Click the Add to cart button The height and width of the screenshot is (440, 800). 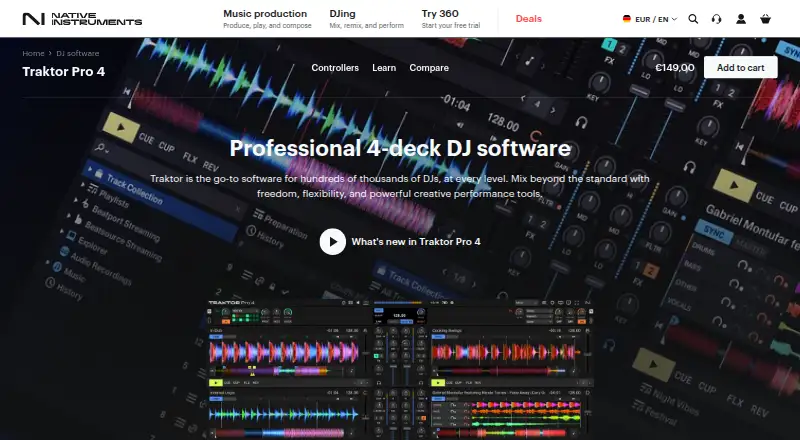tap(740, 67)
